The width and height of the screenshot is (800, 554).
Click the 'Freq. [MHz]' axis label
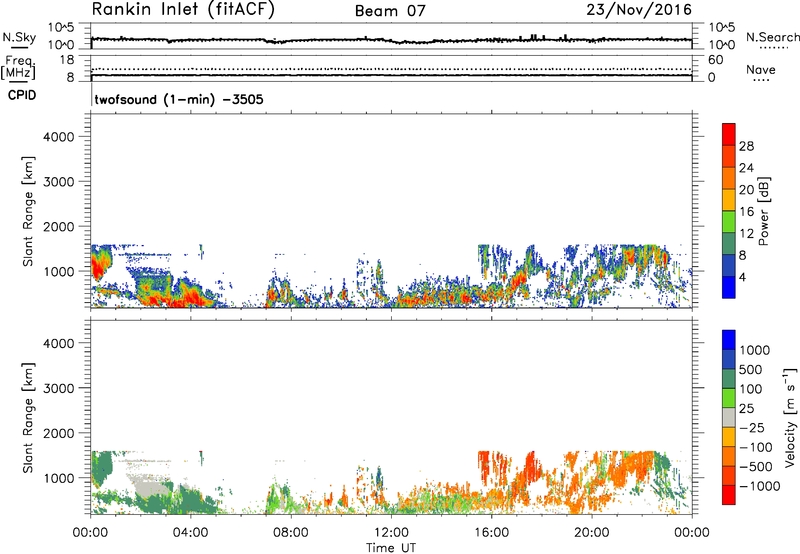pos(18,68)
